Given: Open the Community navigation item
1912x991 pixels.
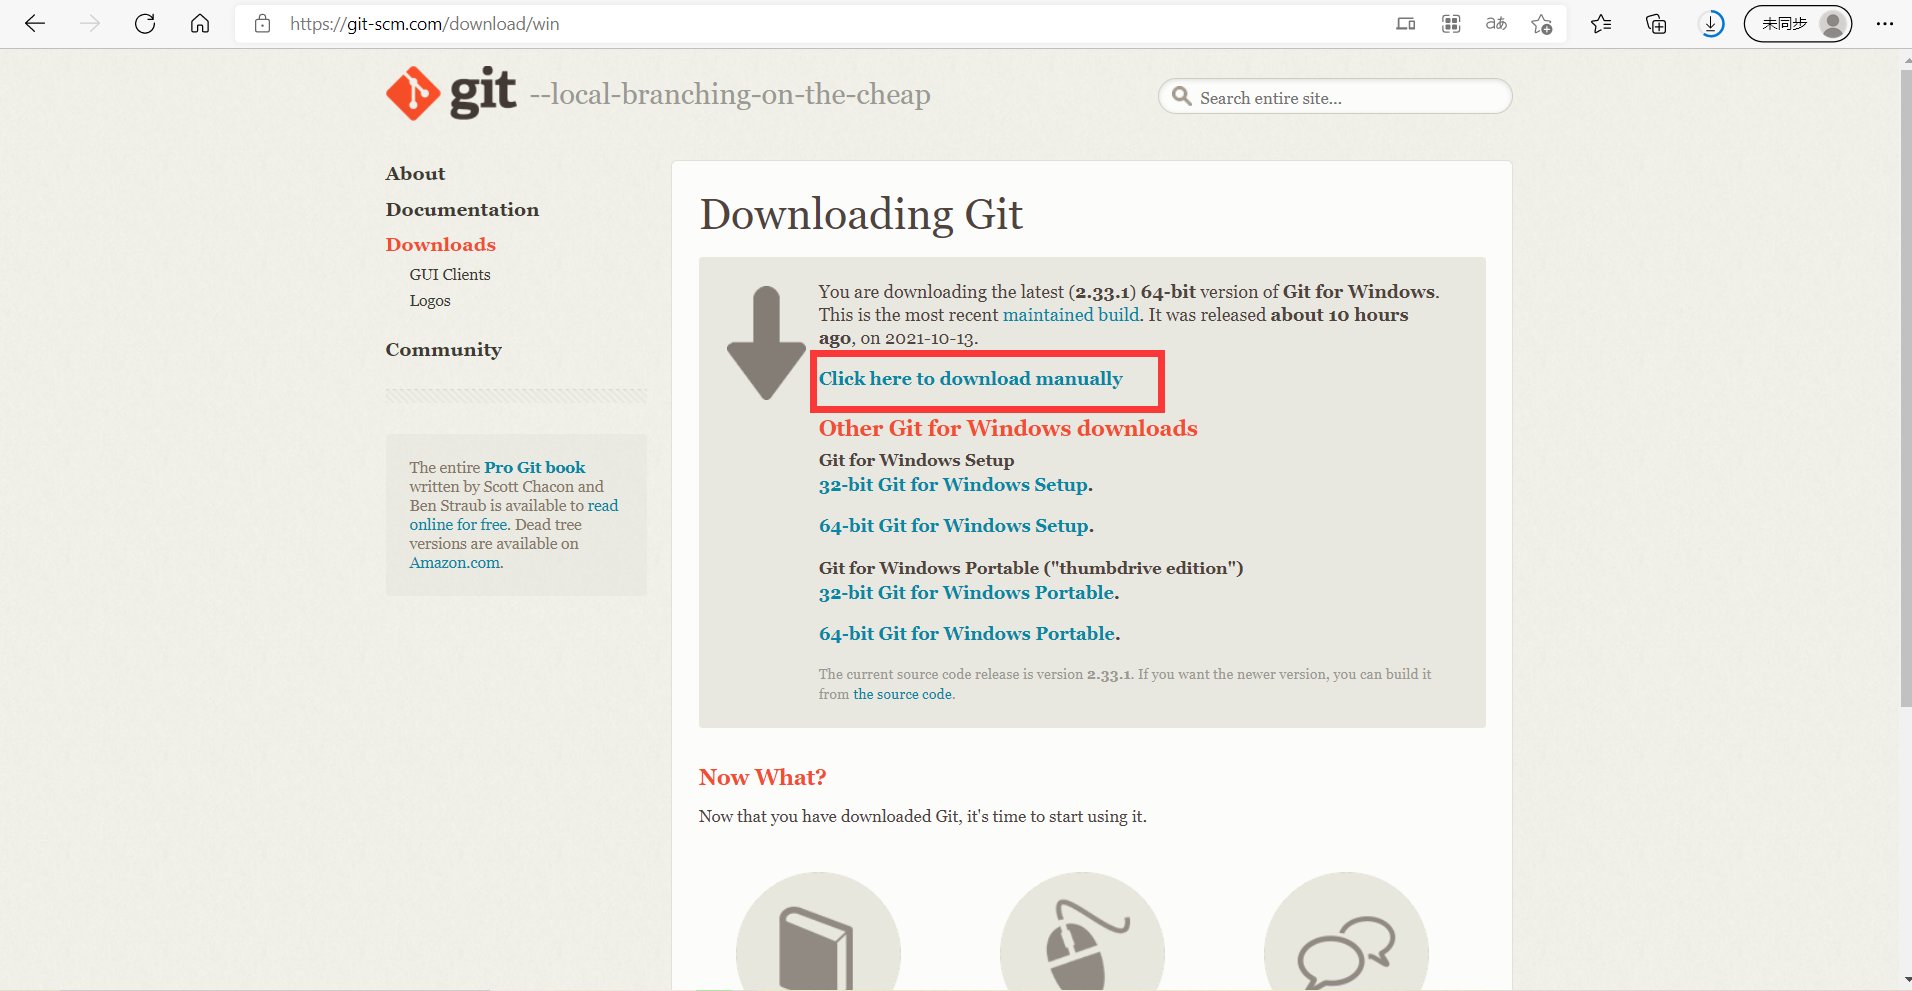Looking at the screenshot, I should click(444, 350).
